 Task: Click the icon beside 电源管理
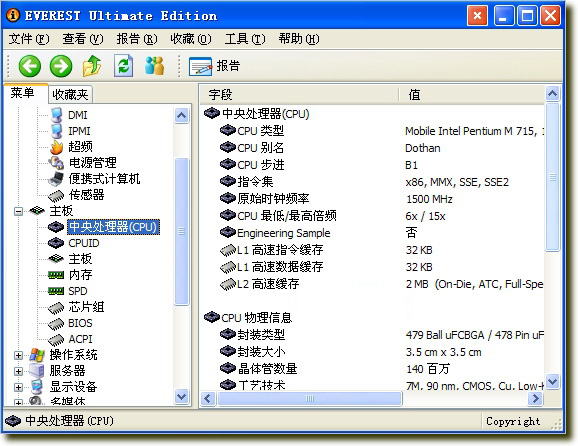coord(56,163)
